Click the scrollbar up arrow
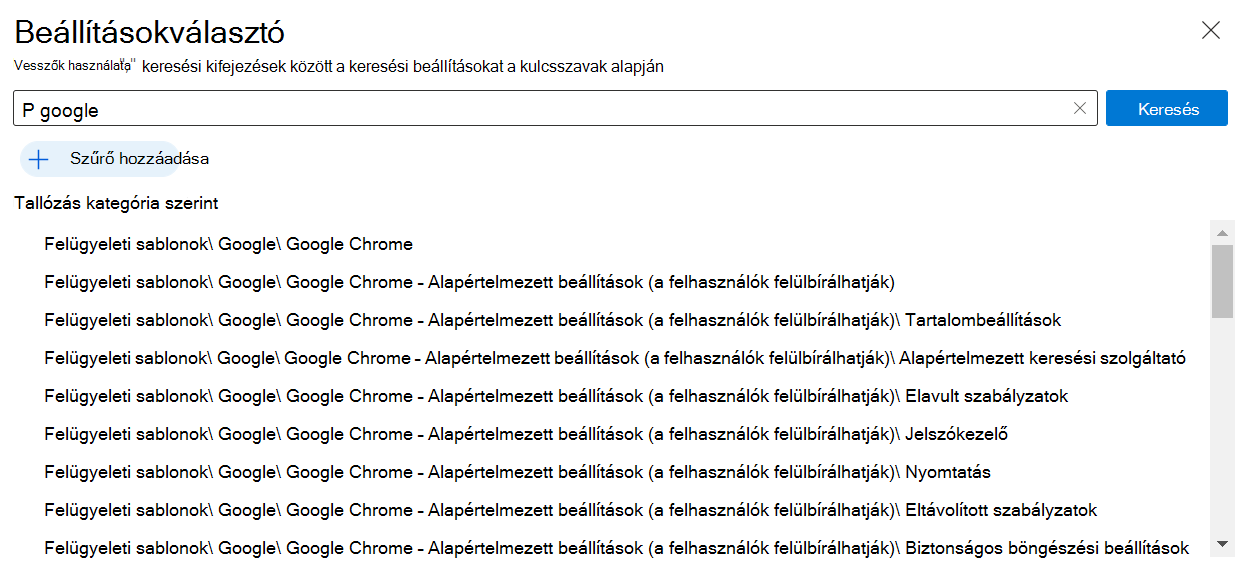Image resolution: width=1245 pixels, height=568 pixels. pos(1222,233)
